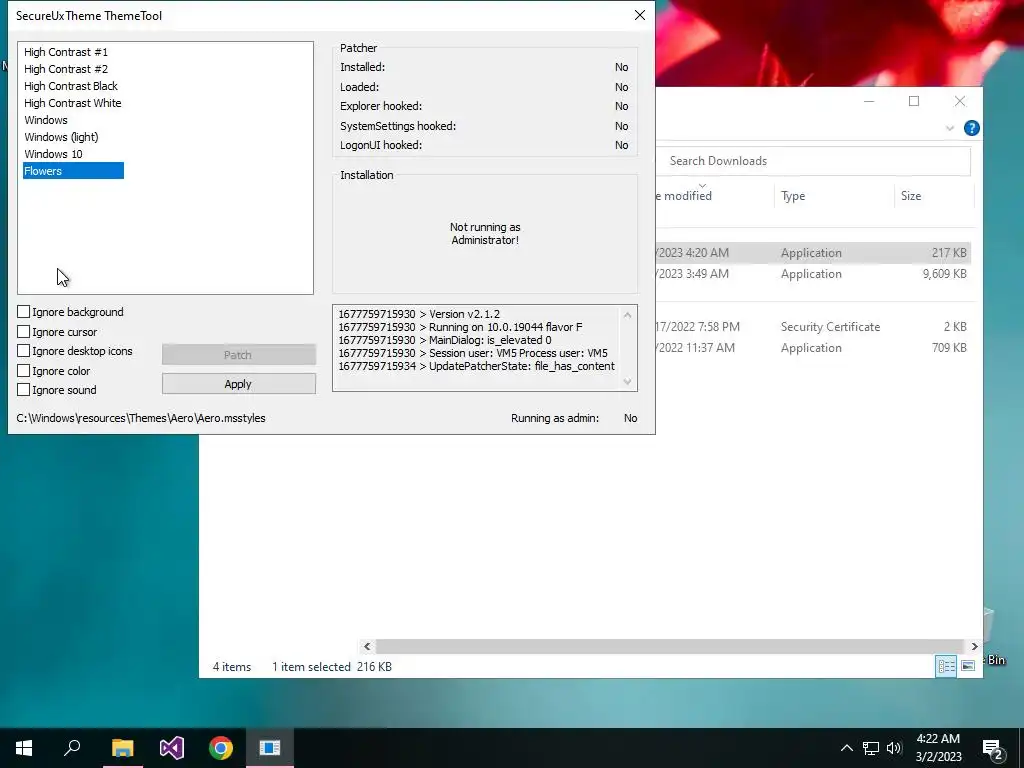Click Explorer scrollbar left arrow
Viewport: 1024px width, 768px height.
(367, 646)
